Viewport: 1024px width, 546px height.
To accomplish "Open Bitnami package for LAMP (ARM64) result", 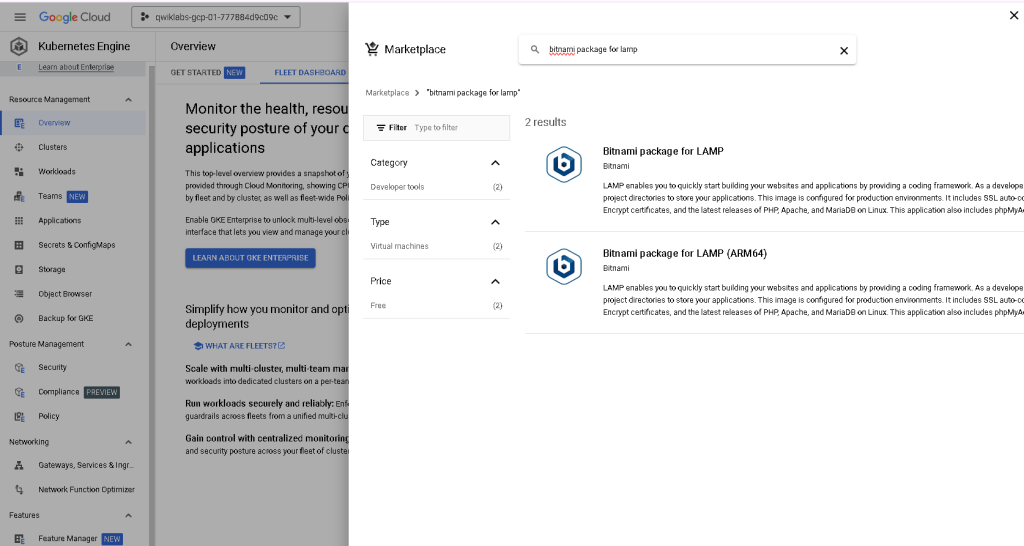I will [x=684, y=253].
